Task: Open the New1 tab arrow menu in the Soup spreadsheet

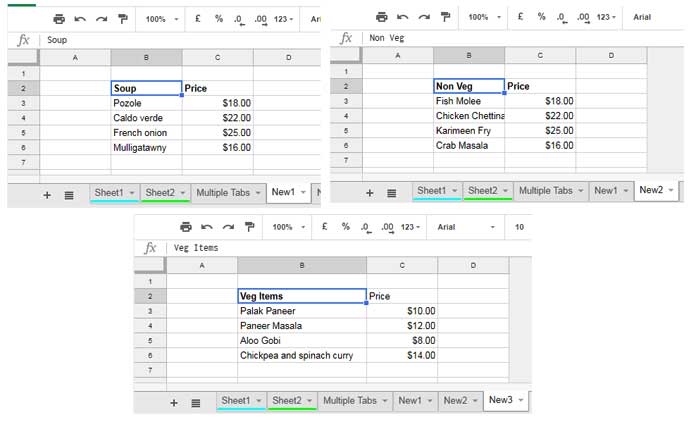Action: point(303,193)
